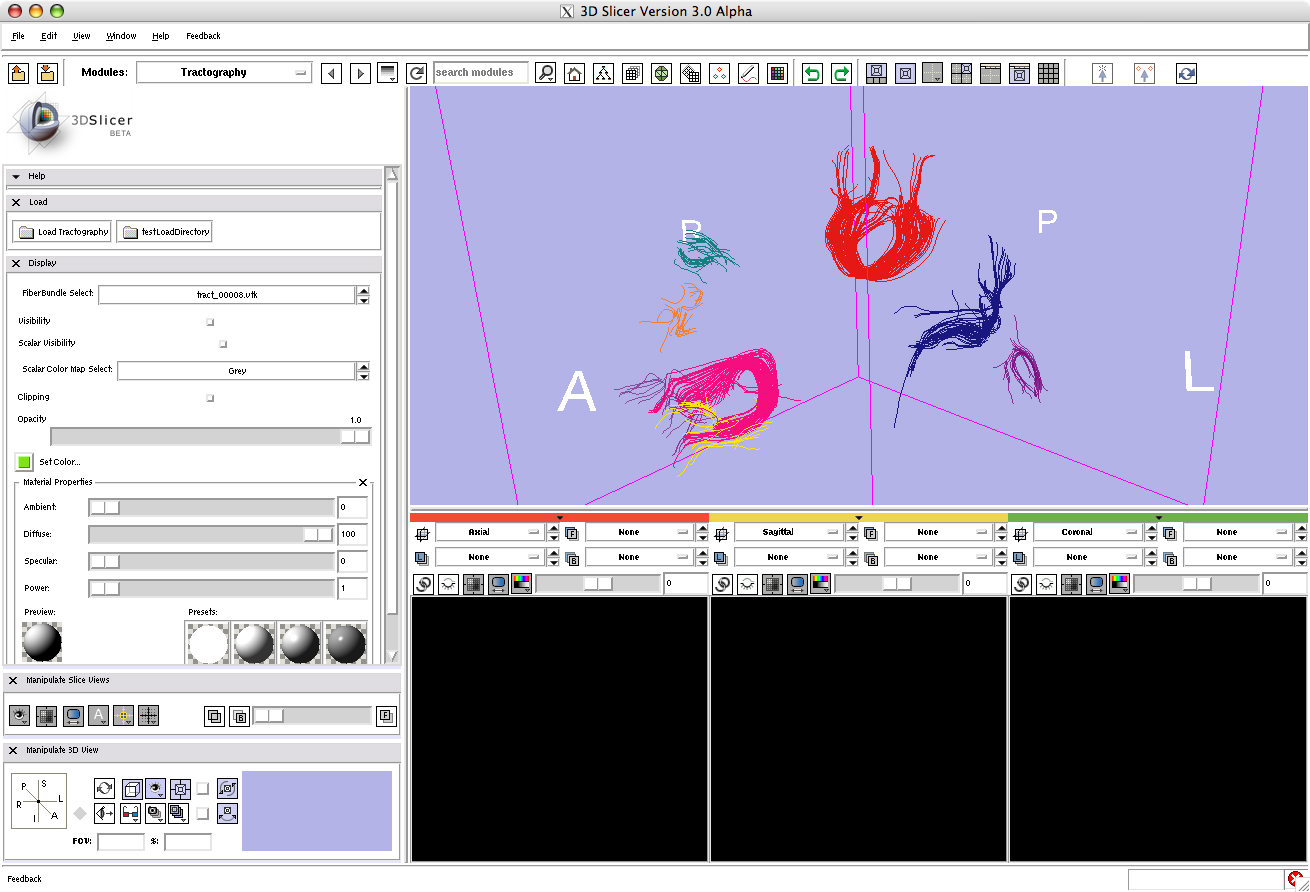Click the undo arrow in toolbar
Screen dimensions: 1310x892
tap(813, 73)
